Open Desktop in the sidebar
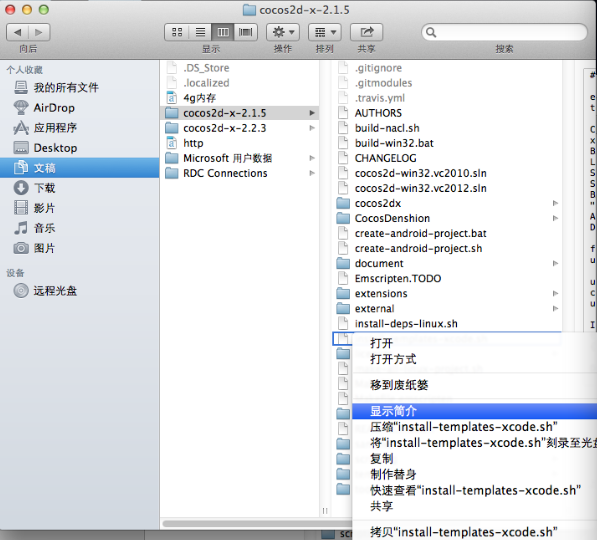This screenshot has width=597, height=540. [80, 148]
